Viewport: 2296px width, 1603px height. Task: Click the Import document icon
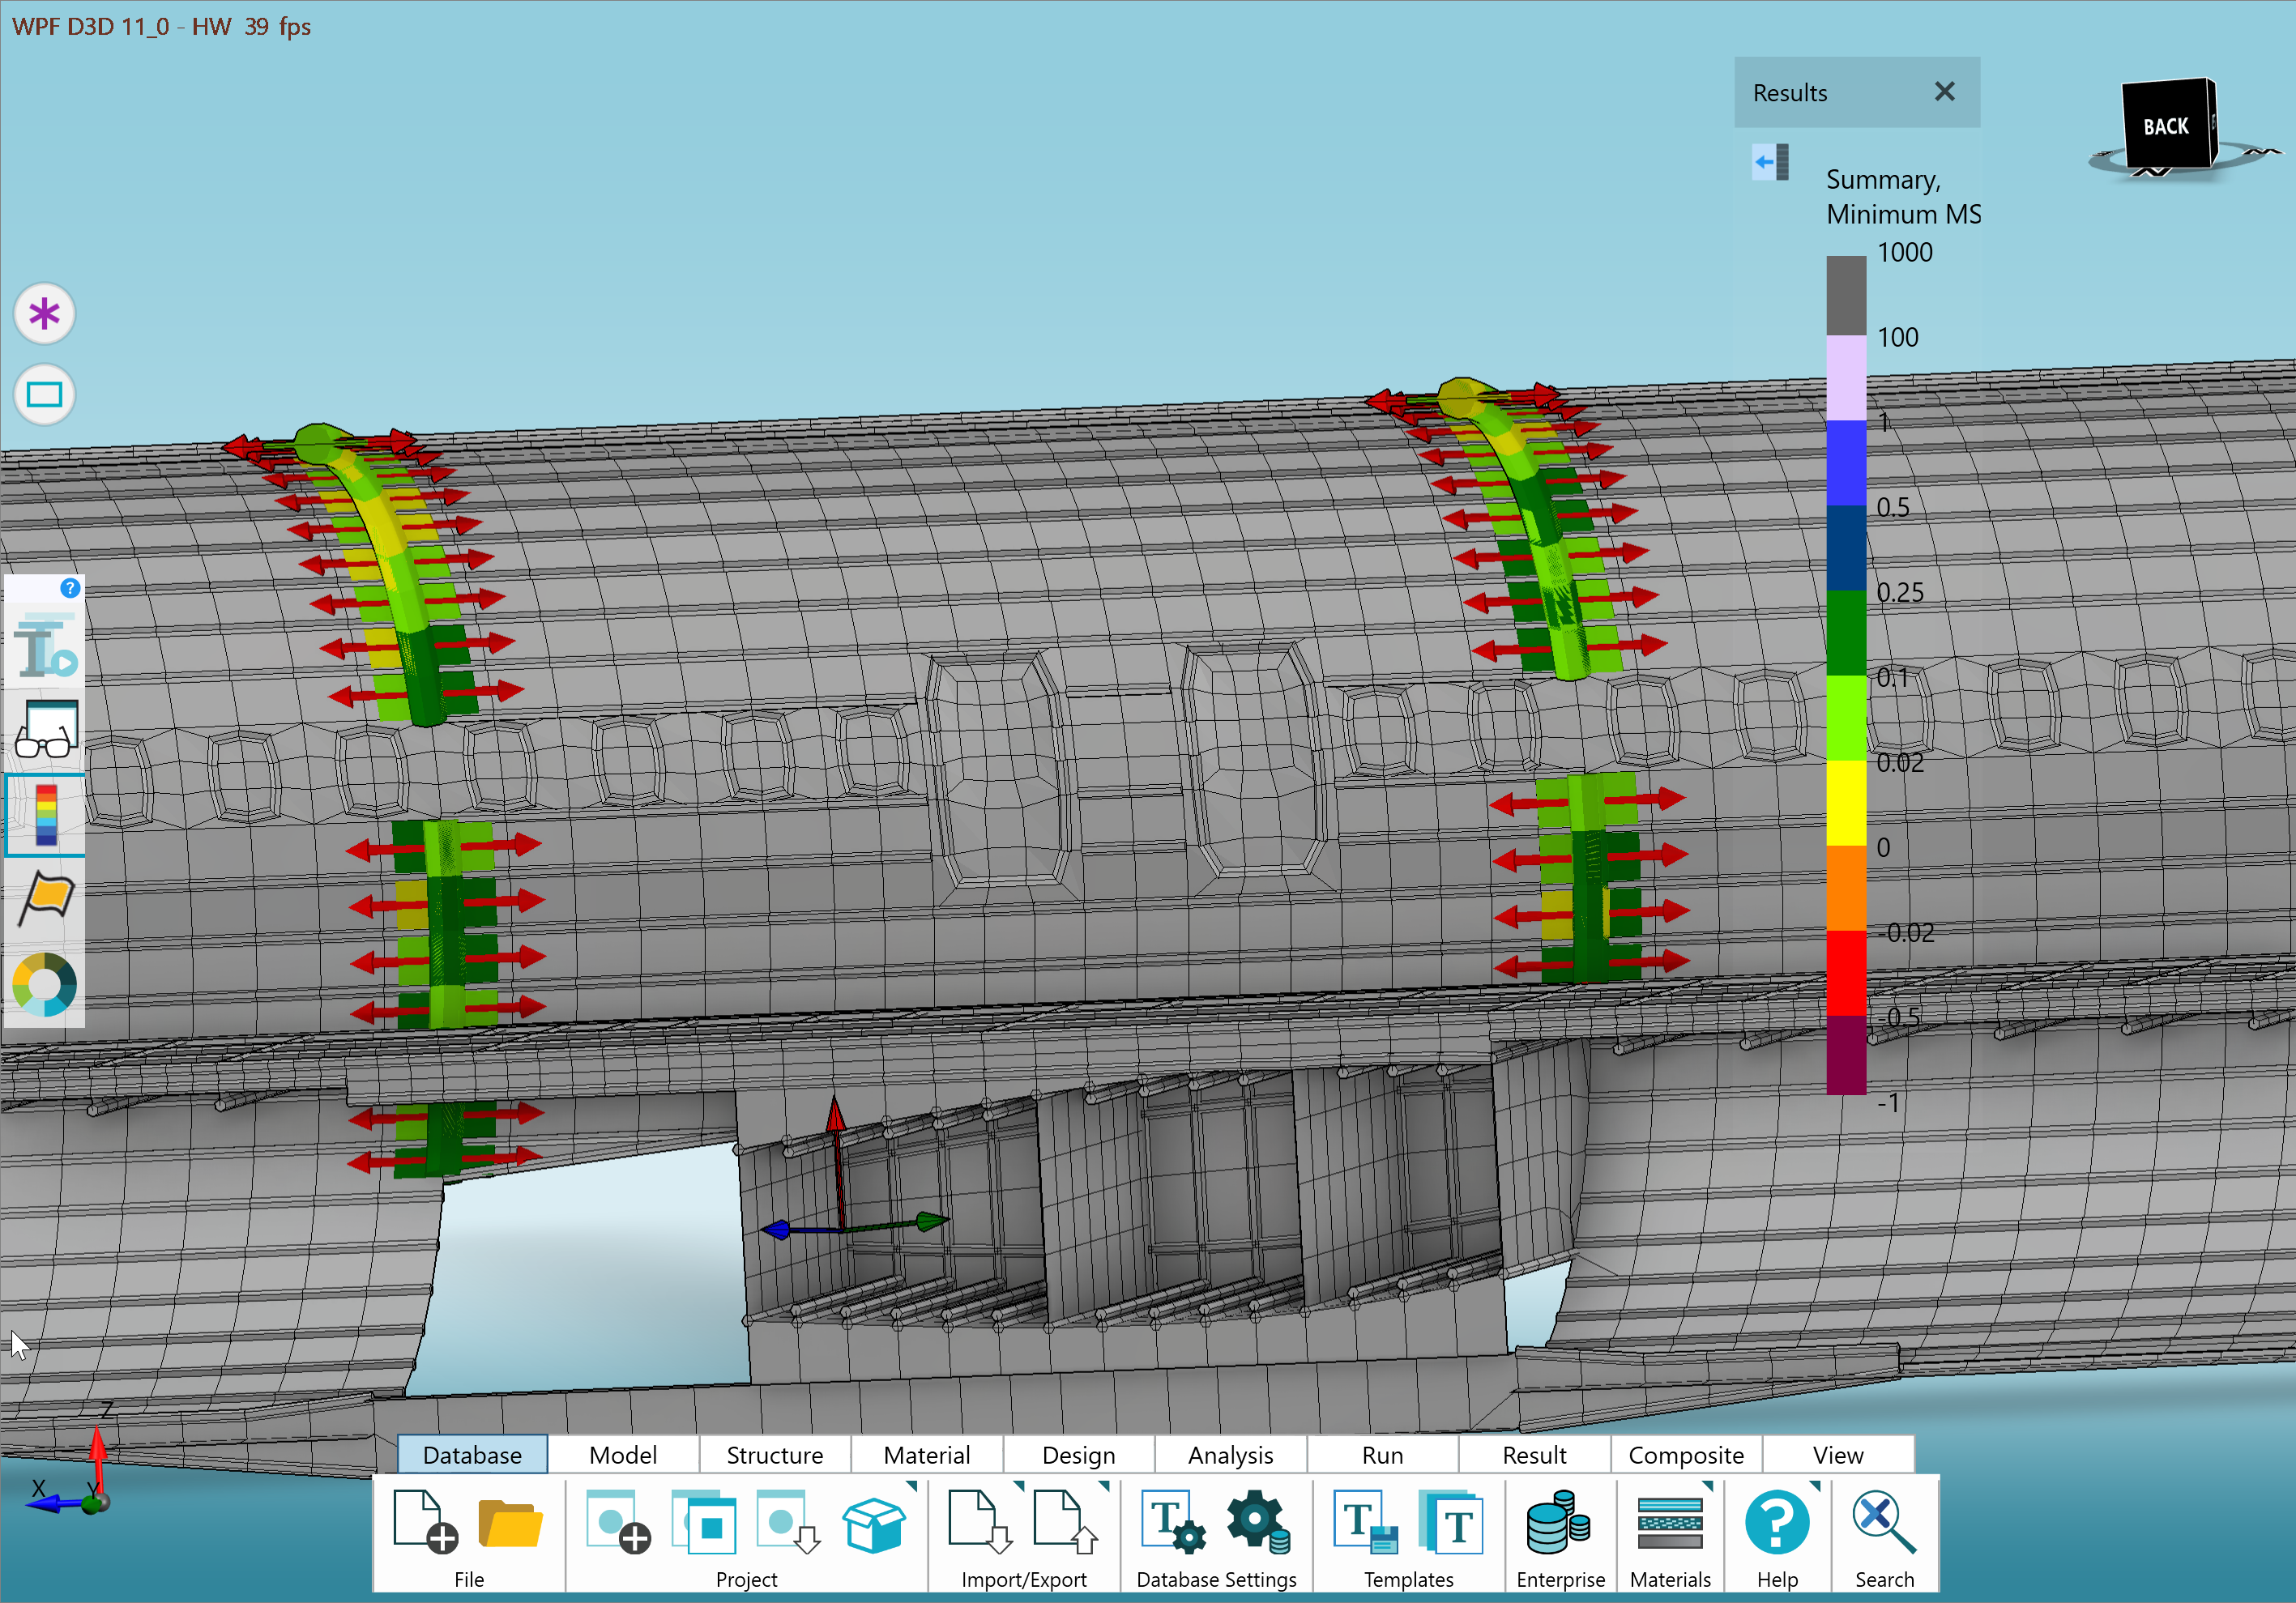coord(981,1521)
